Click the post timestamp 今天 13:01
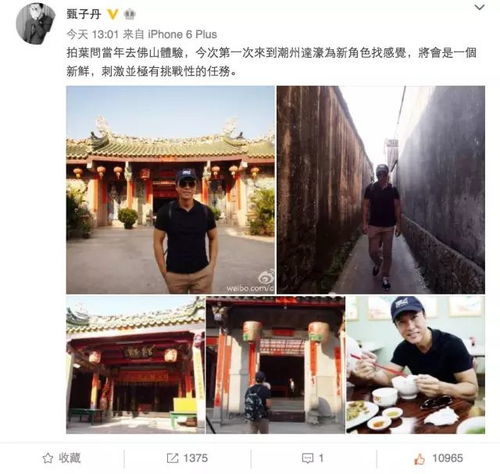The height and width of the screenshot is (474, 500). point(92,34)
